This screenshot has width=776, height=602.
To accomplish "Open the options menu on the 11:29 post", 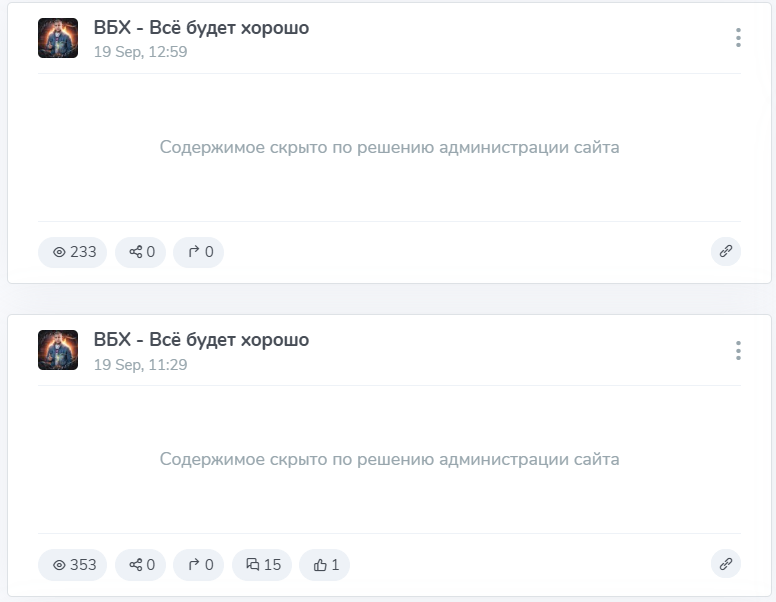I will [x=738, y=350].
